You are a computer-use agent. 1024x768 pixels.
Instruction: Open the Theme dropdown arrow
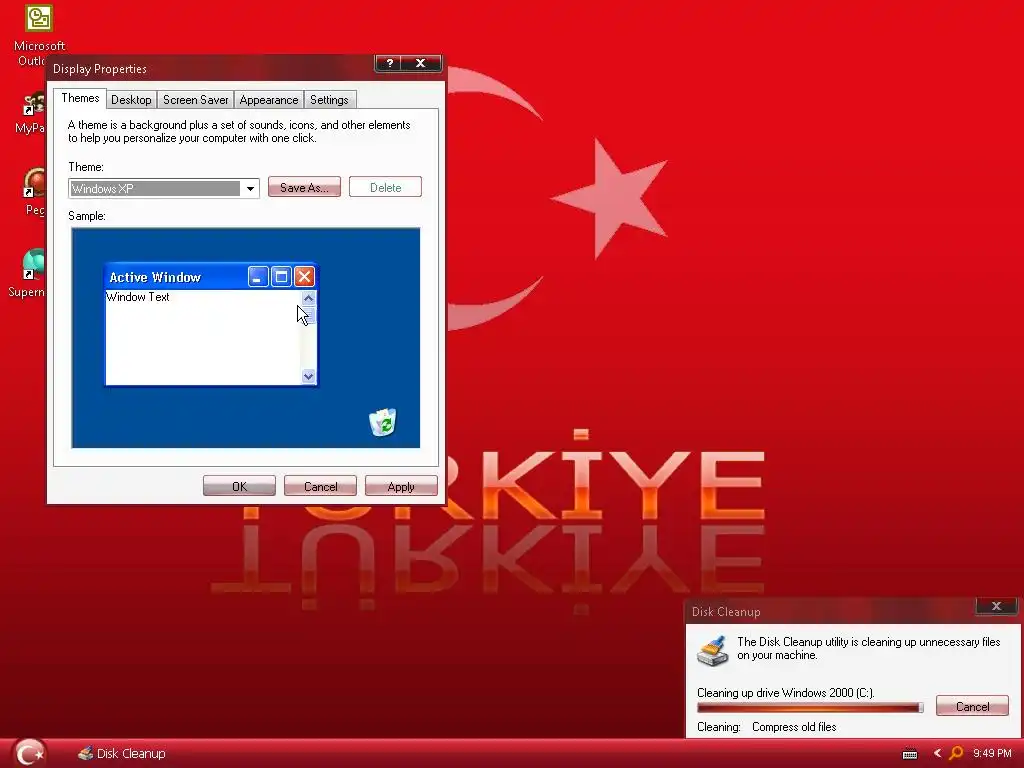coord(250,189)
